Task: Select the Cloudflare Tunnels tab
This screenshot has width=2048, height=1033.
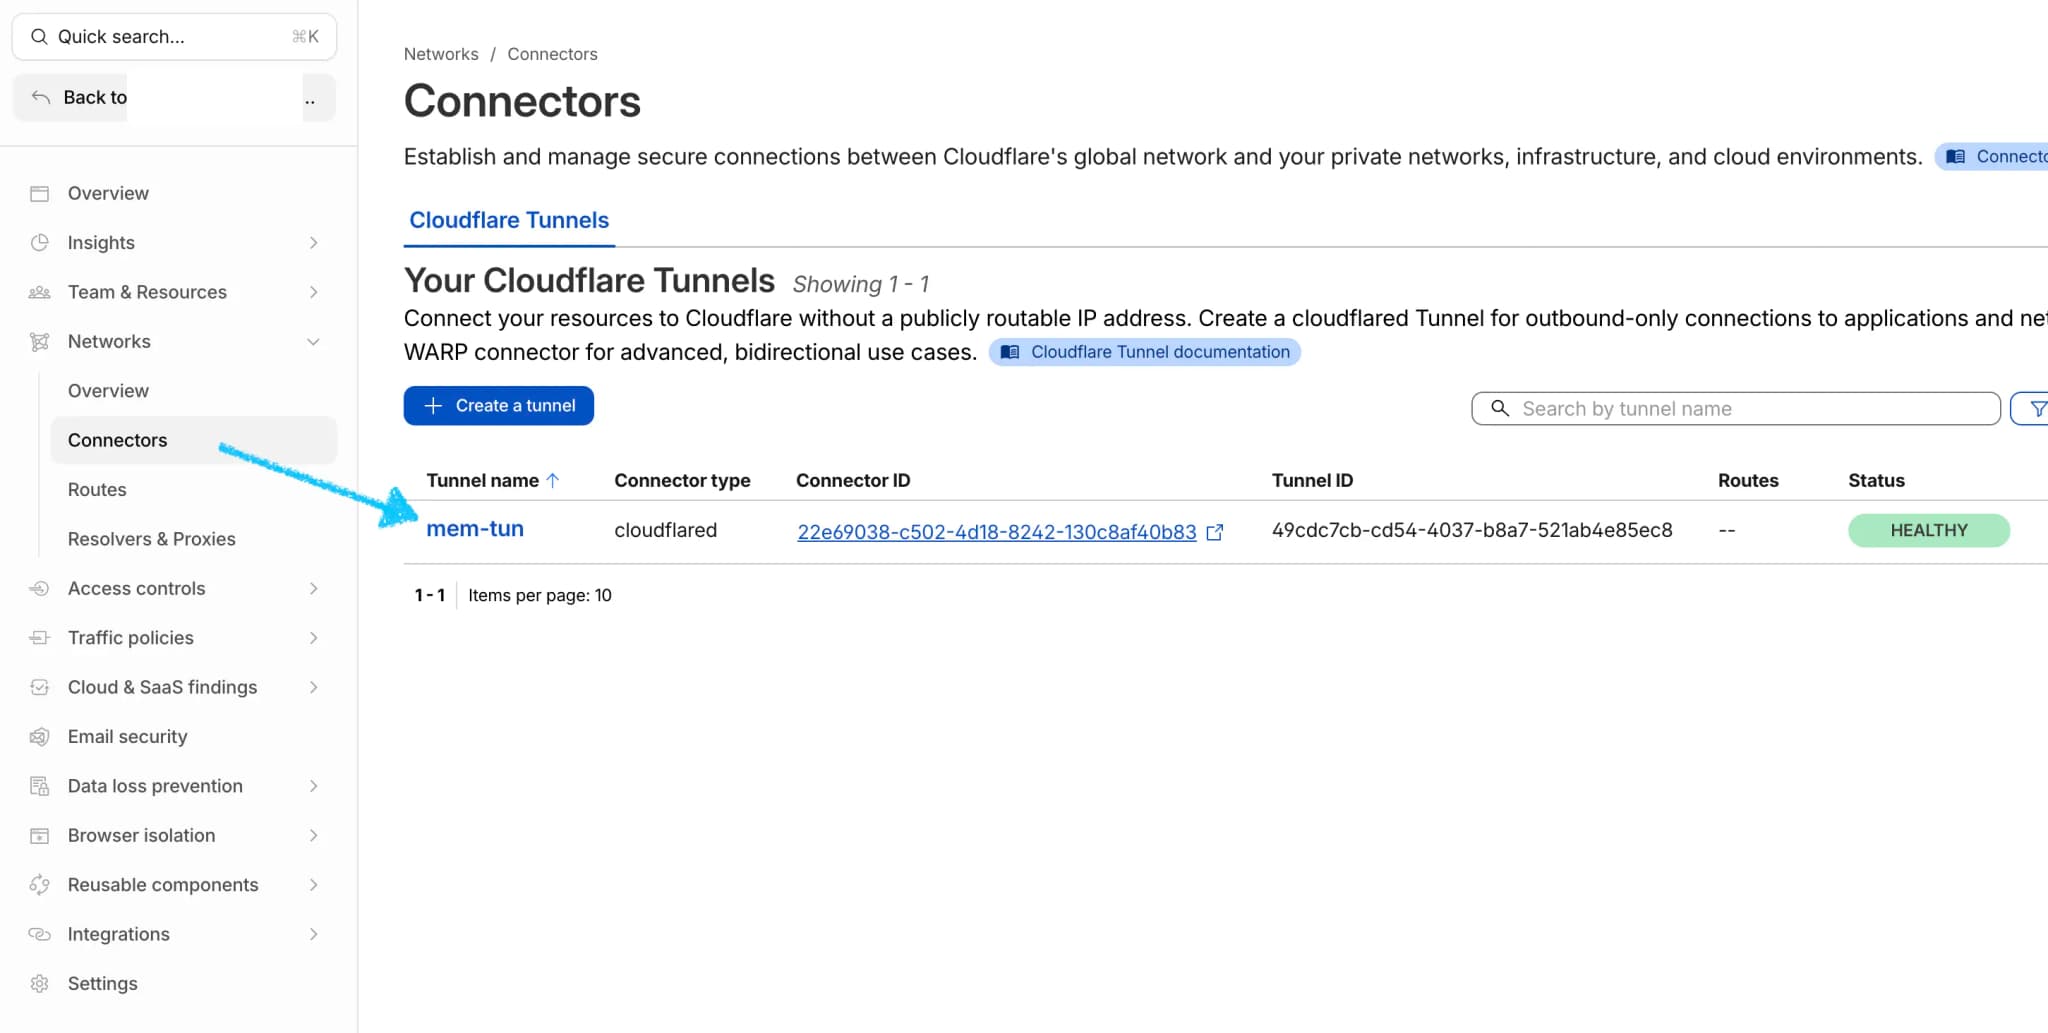Action: (509, 220)
